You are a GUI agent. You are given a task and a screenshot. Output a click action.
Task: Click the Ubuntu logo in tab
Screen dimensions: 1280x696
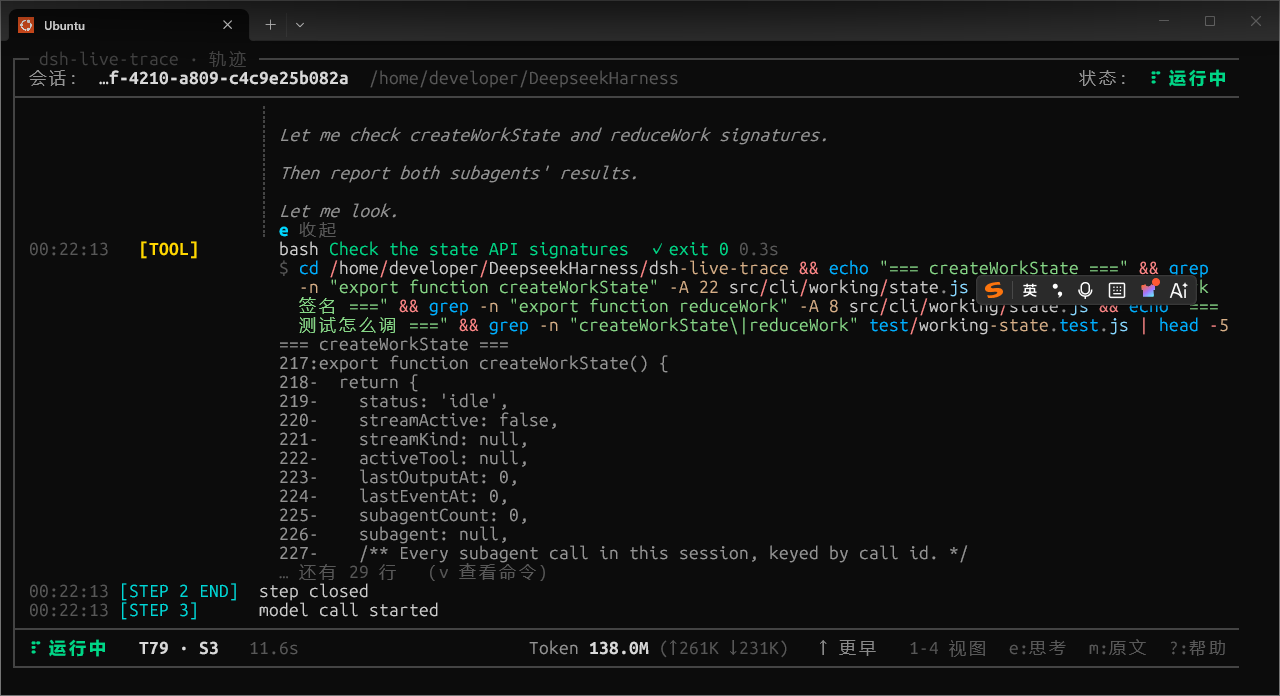point(26,25)
